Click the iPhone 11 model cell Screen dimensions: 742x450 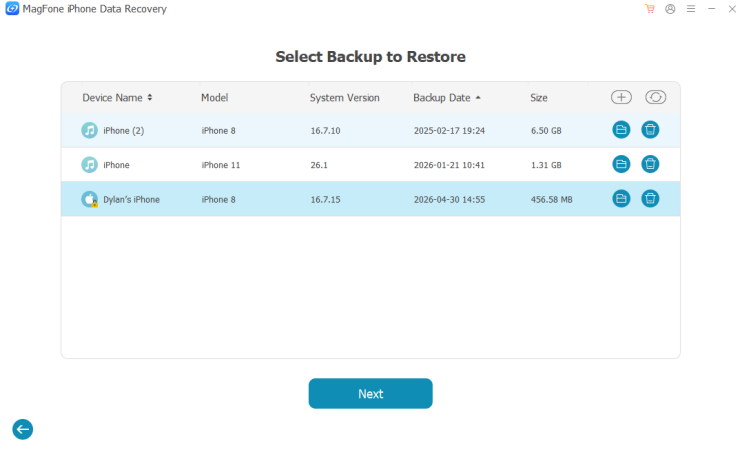point(221,165)
